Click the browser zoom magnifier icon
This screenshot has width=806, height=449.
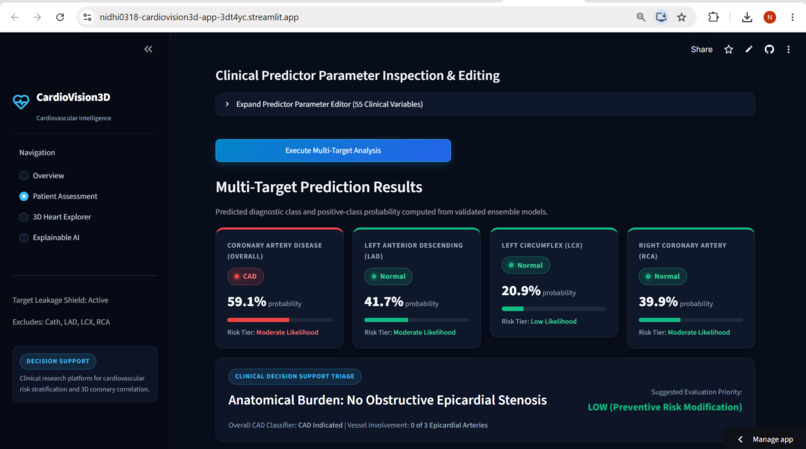(x=640, y=17)
